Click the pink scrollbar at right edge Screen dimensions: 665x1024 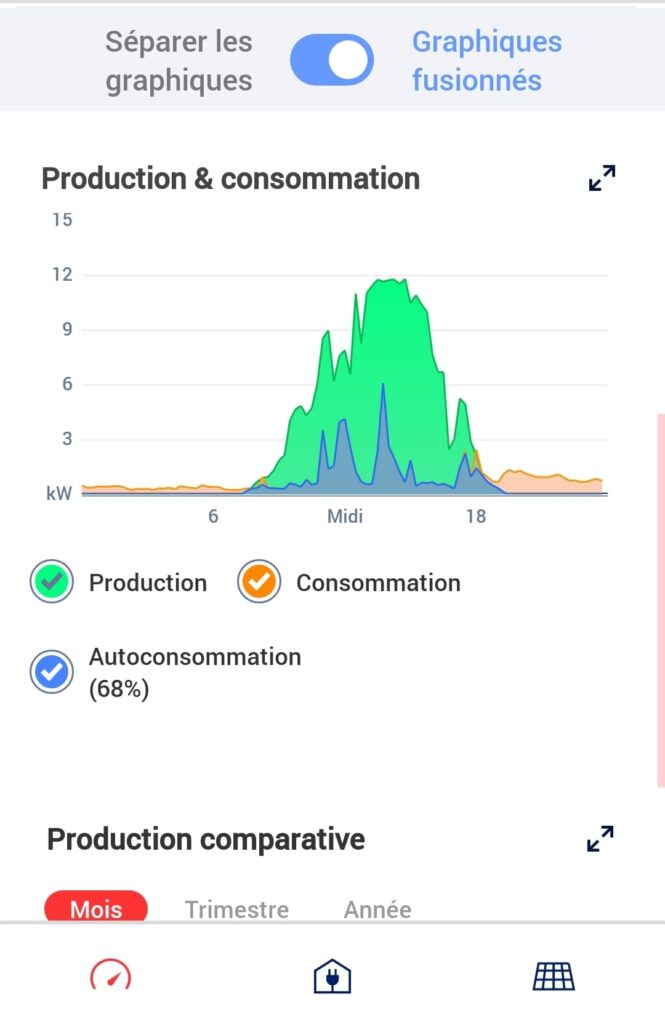661,600
